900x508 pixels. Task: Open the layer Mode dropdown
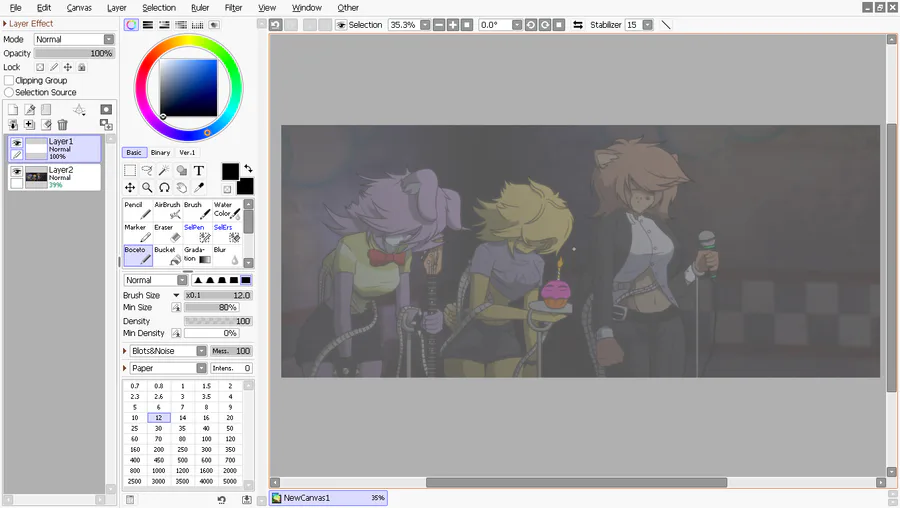coord(74,39)
